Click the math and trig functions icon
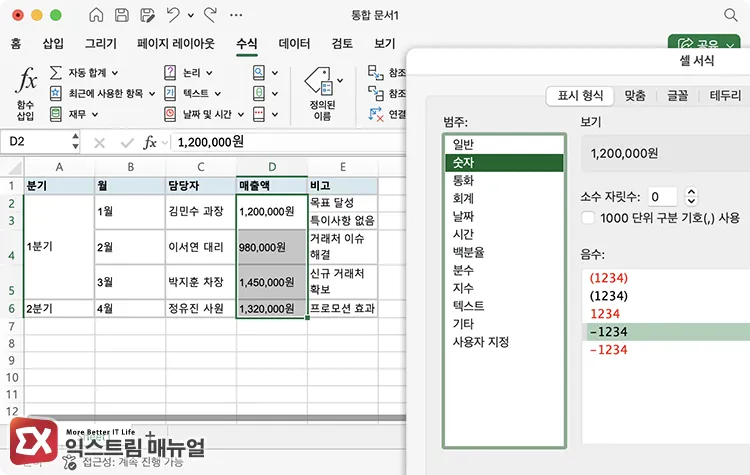Viewport: 750px width, 475px height. click(259, 93)
